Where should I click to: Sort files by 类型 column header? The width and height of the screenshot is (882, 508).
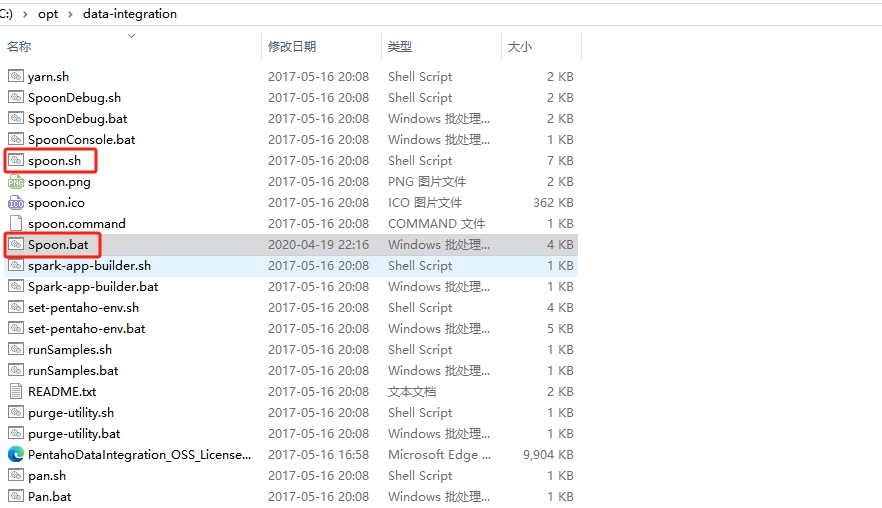tap(400, 47)
